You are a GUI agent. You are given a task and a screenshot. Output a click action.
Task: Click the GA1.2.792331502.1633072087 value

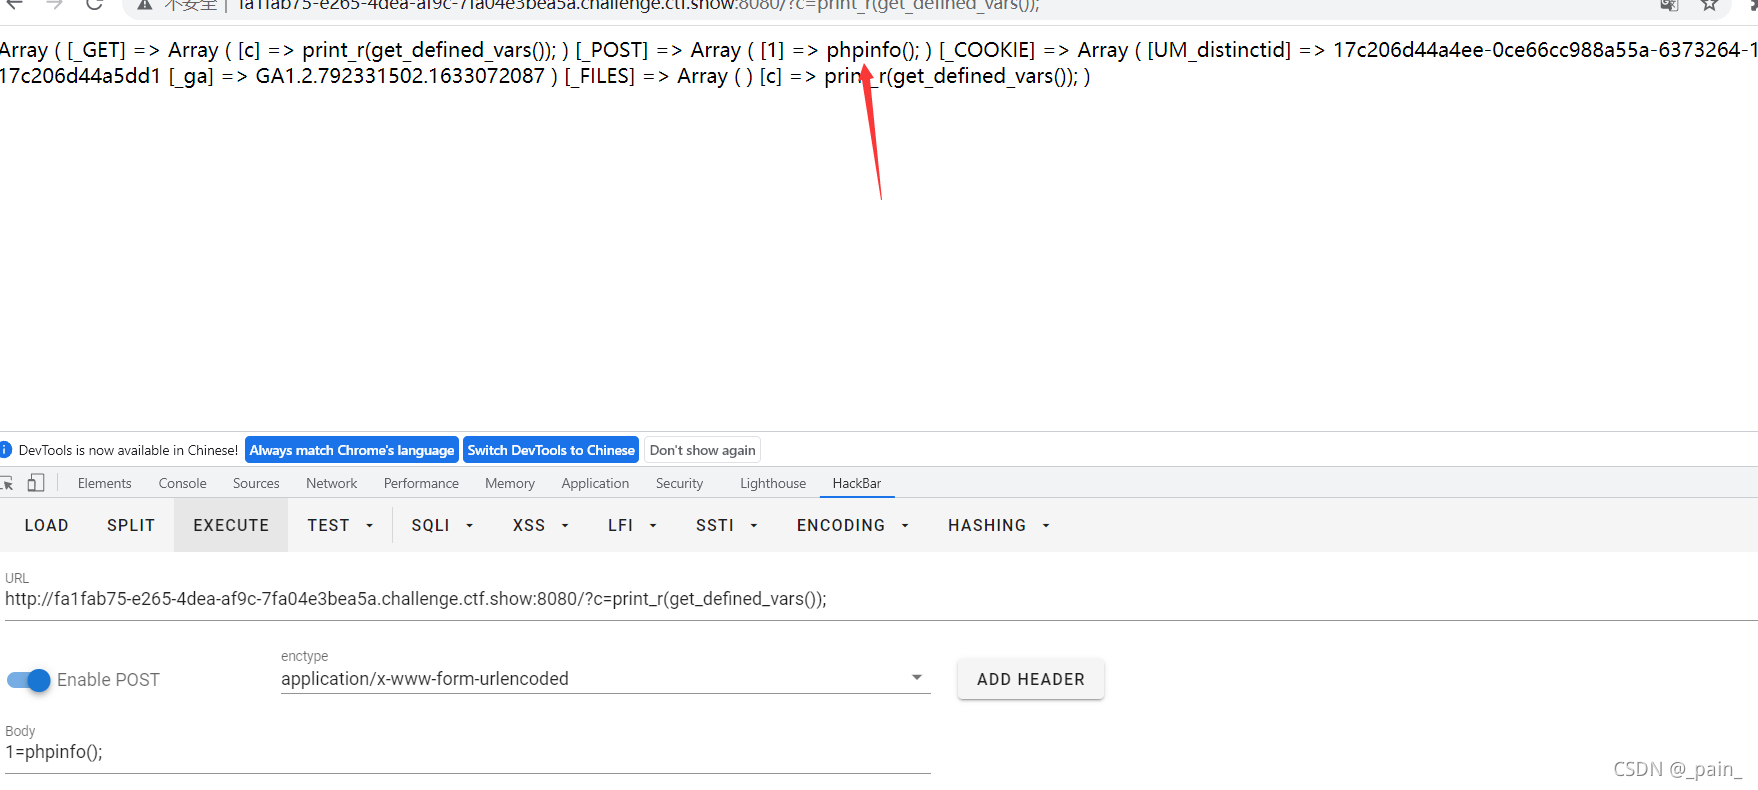(400, 76)
